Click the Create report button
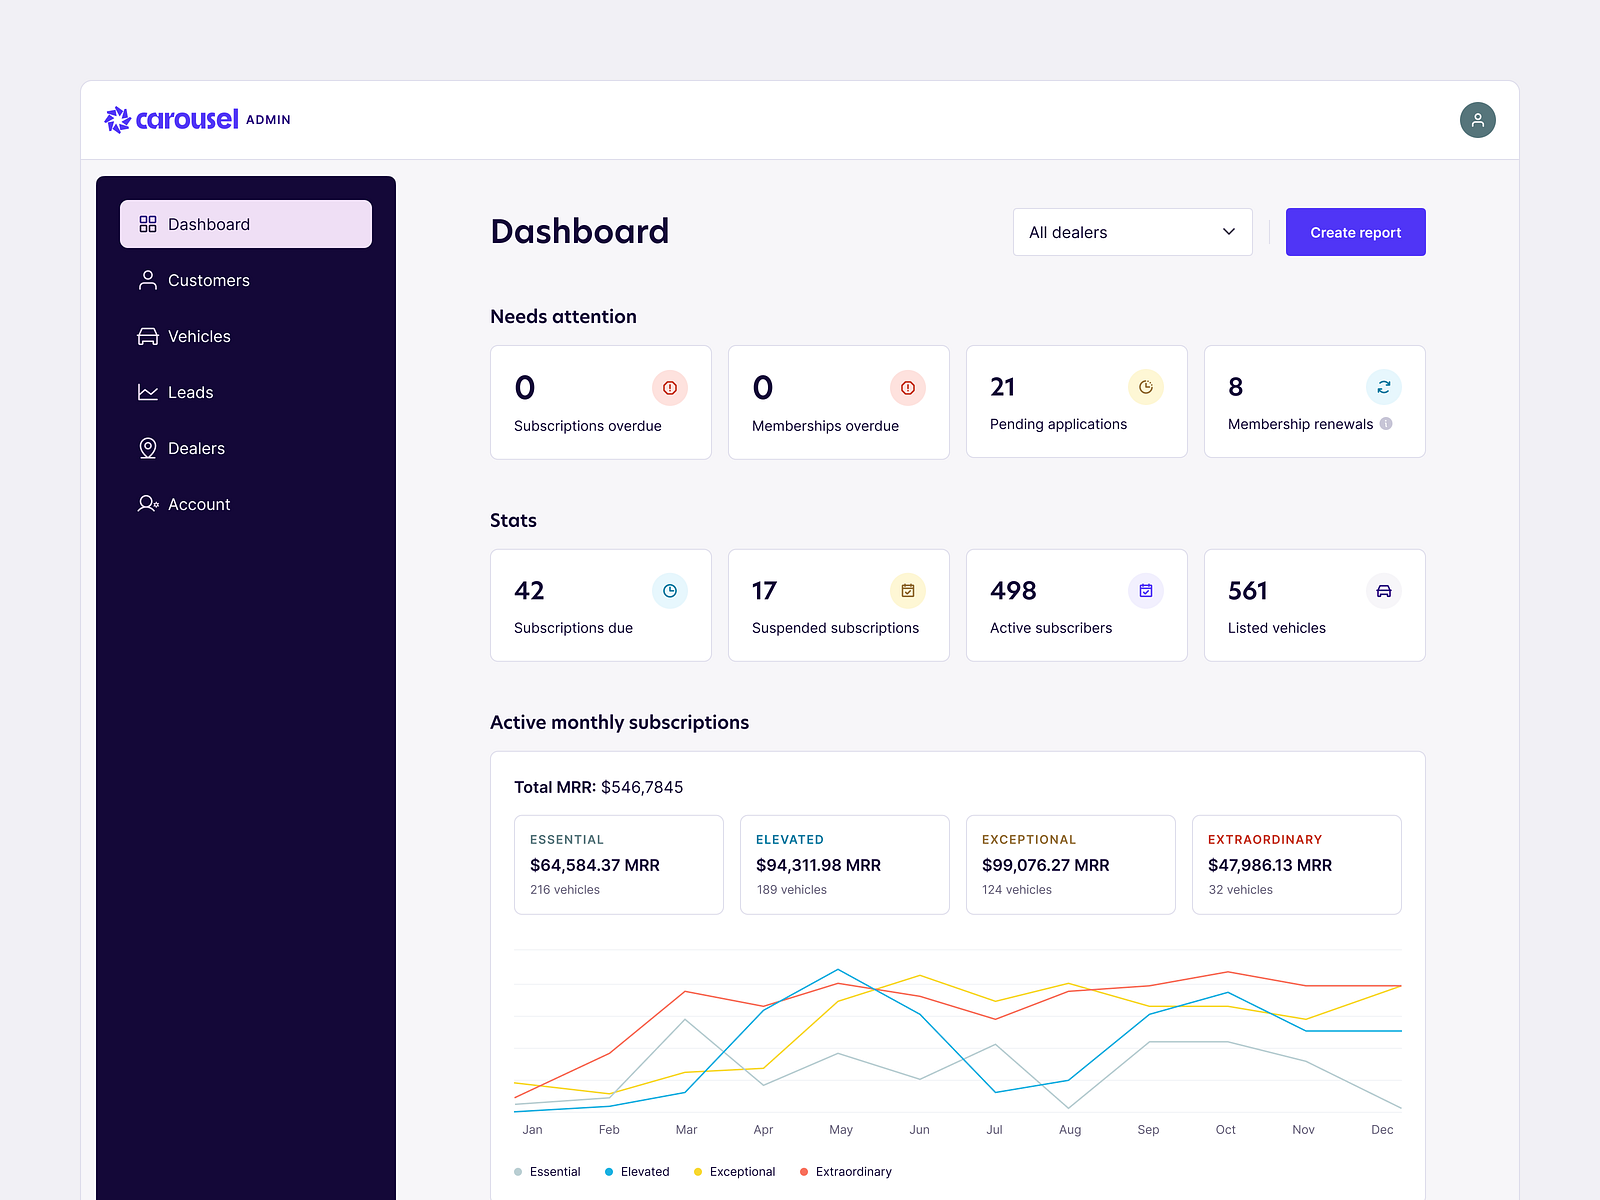Viewport: 1600px width, 1200px height. [1355, 232]
